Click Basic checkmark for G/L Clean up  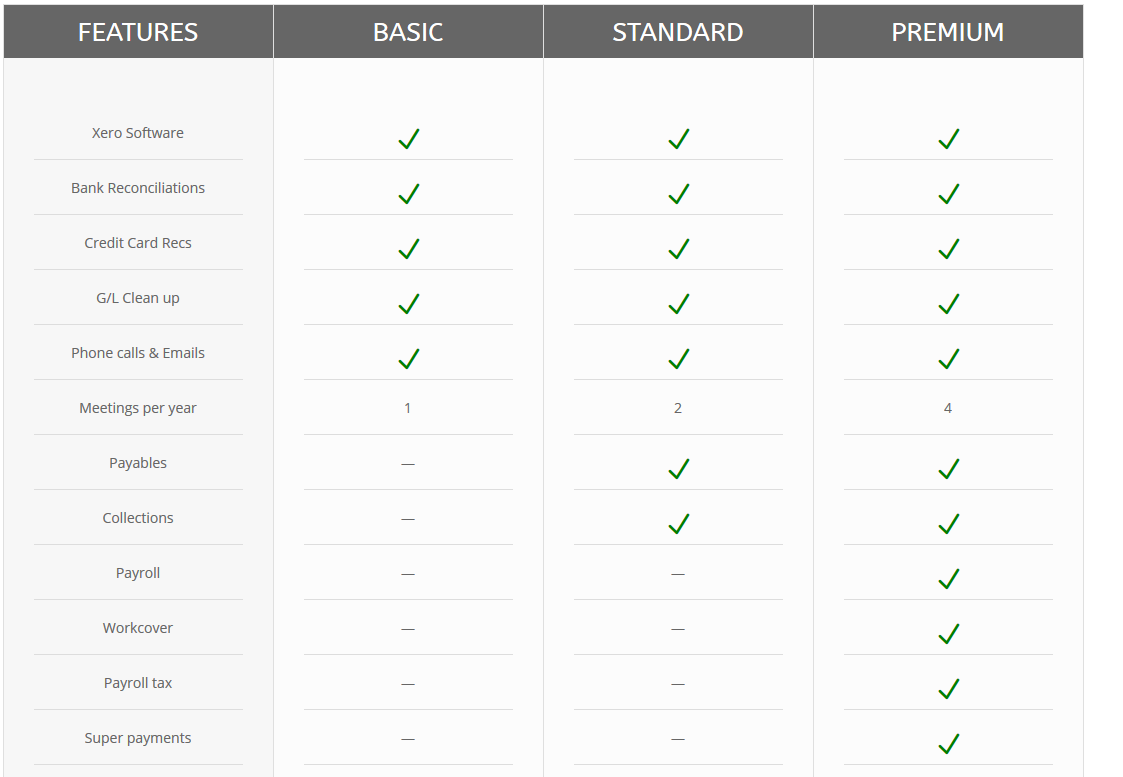[x=408, y=304]
